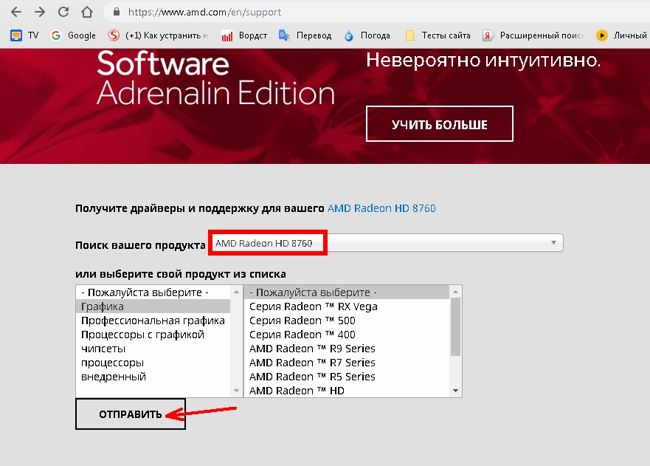This screenshot has width=650, height=466.
Task: Reload the page with the refresh icon
Action: click(x=63, y=12)
